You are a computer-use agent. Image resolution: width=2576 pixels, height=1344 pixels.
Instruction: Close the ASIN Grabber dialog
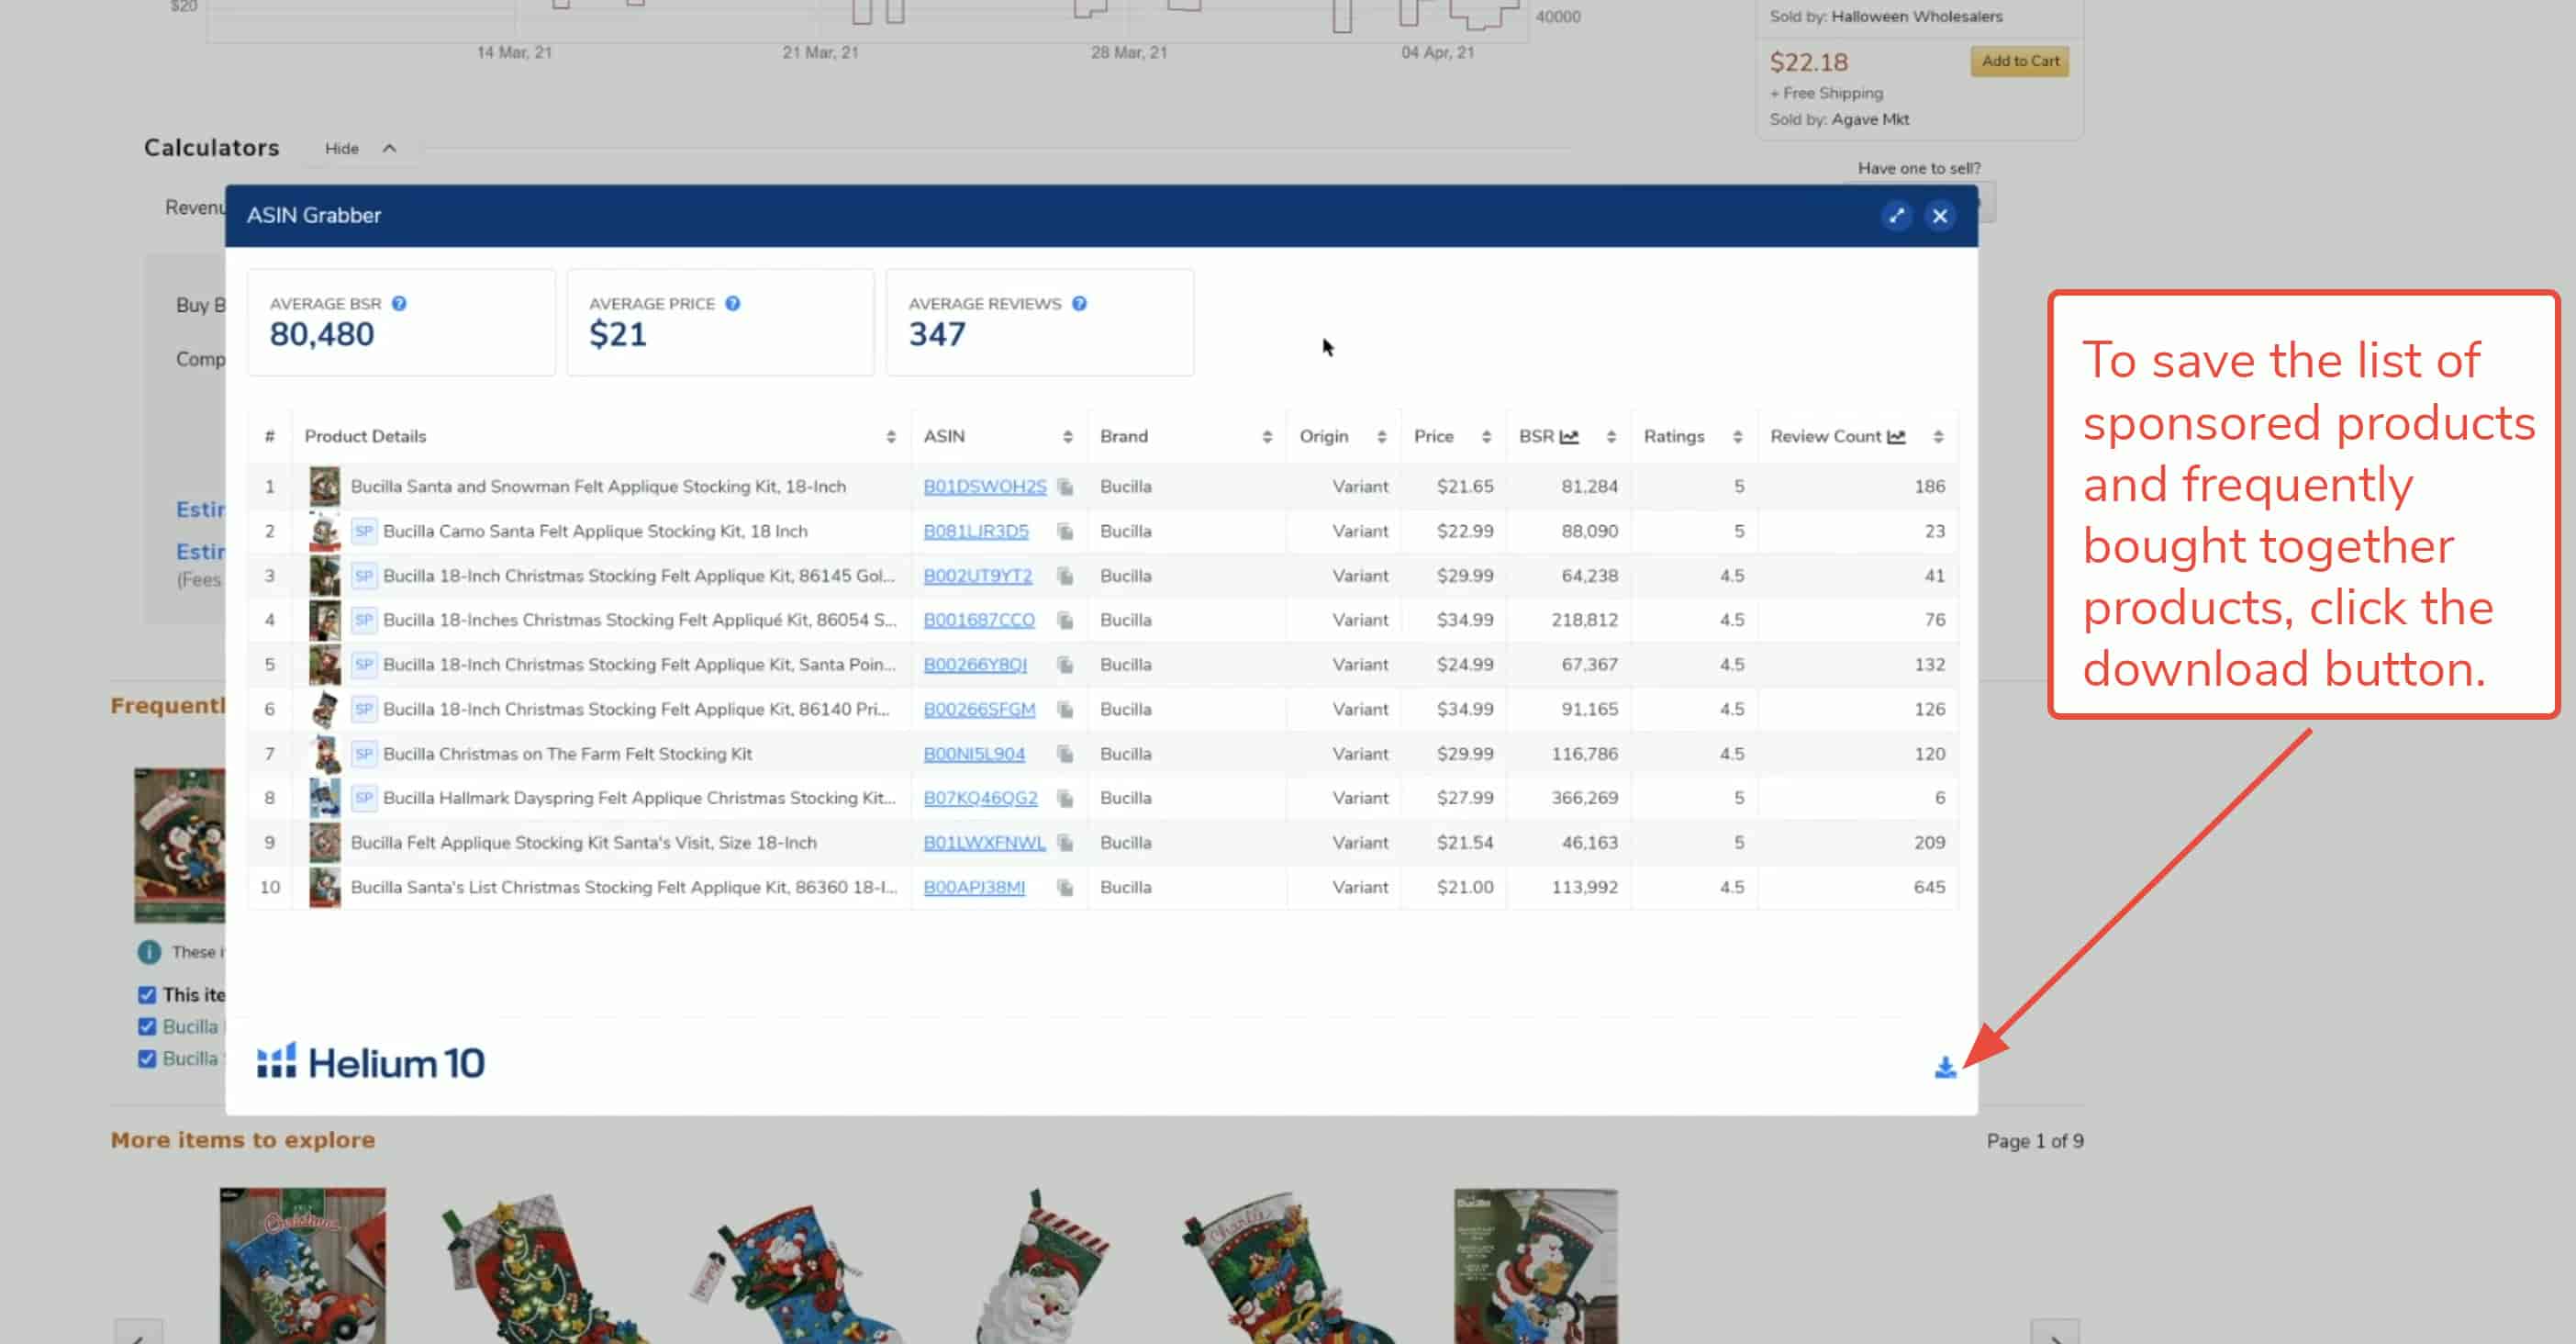tap(1939, 216)
